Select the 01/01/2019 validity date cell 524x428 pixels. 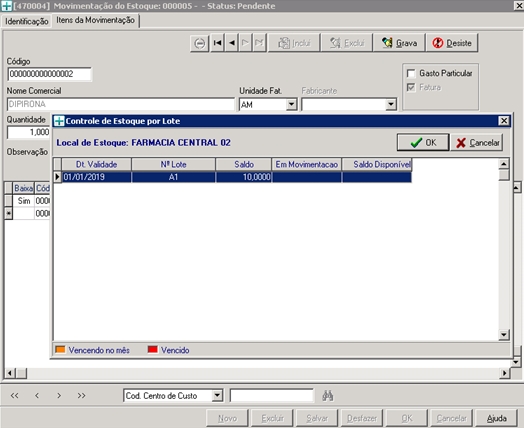point(96,177)
